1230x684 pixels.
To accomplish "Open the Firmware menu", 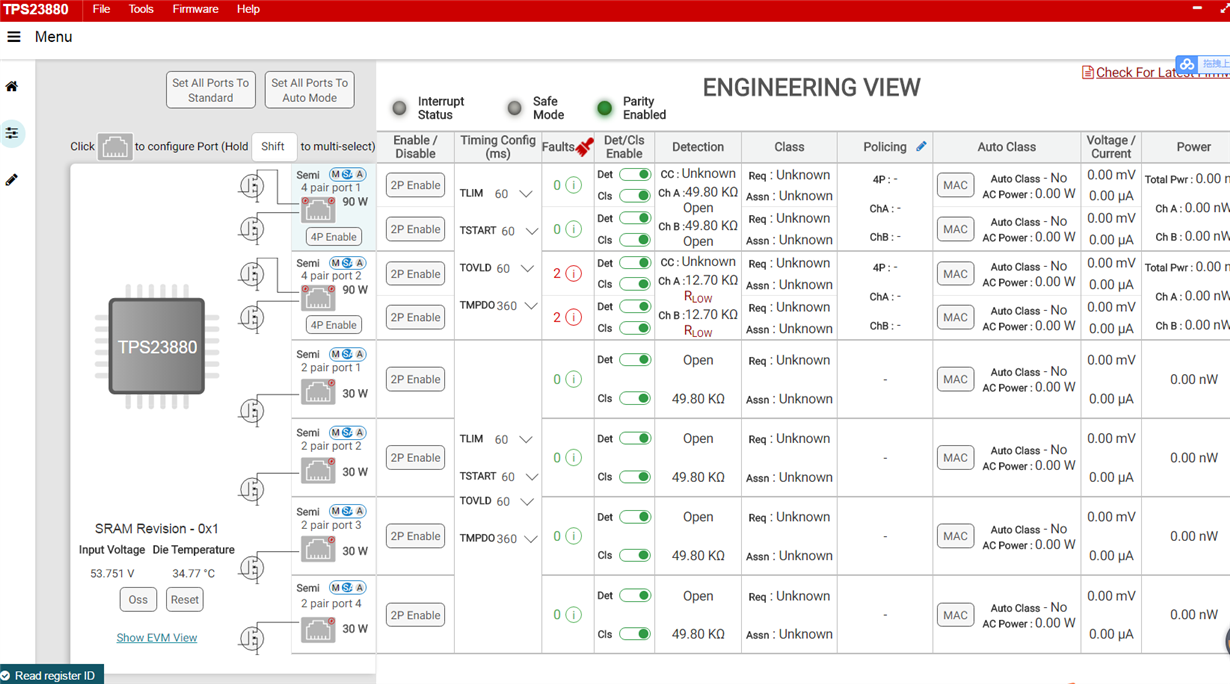I will click(x=195, y=9).
